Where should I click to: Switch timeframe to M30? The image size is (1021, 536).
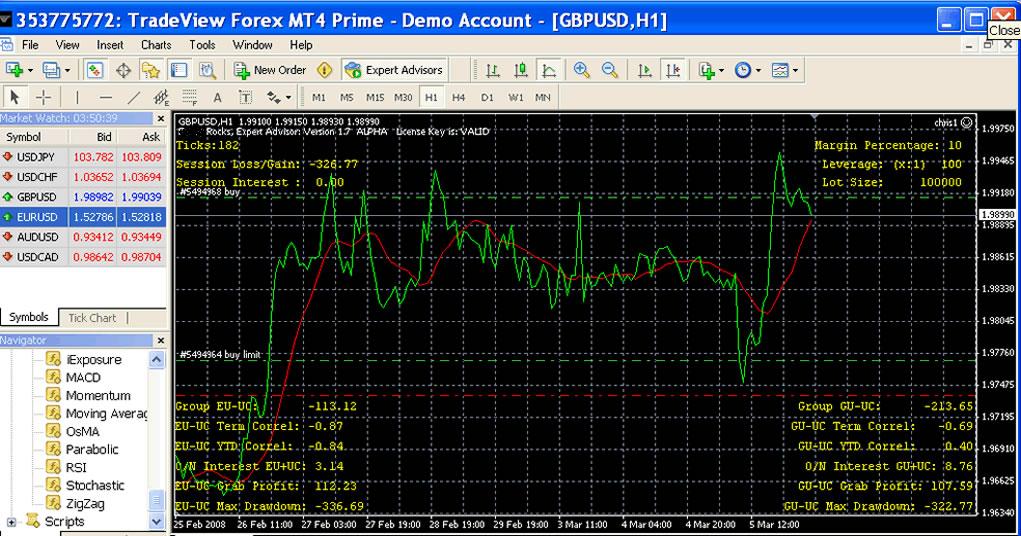coord(403,98)
